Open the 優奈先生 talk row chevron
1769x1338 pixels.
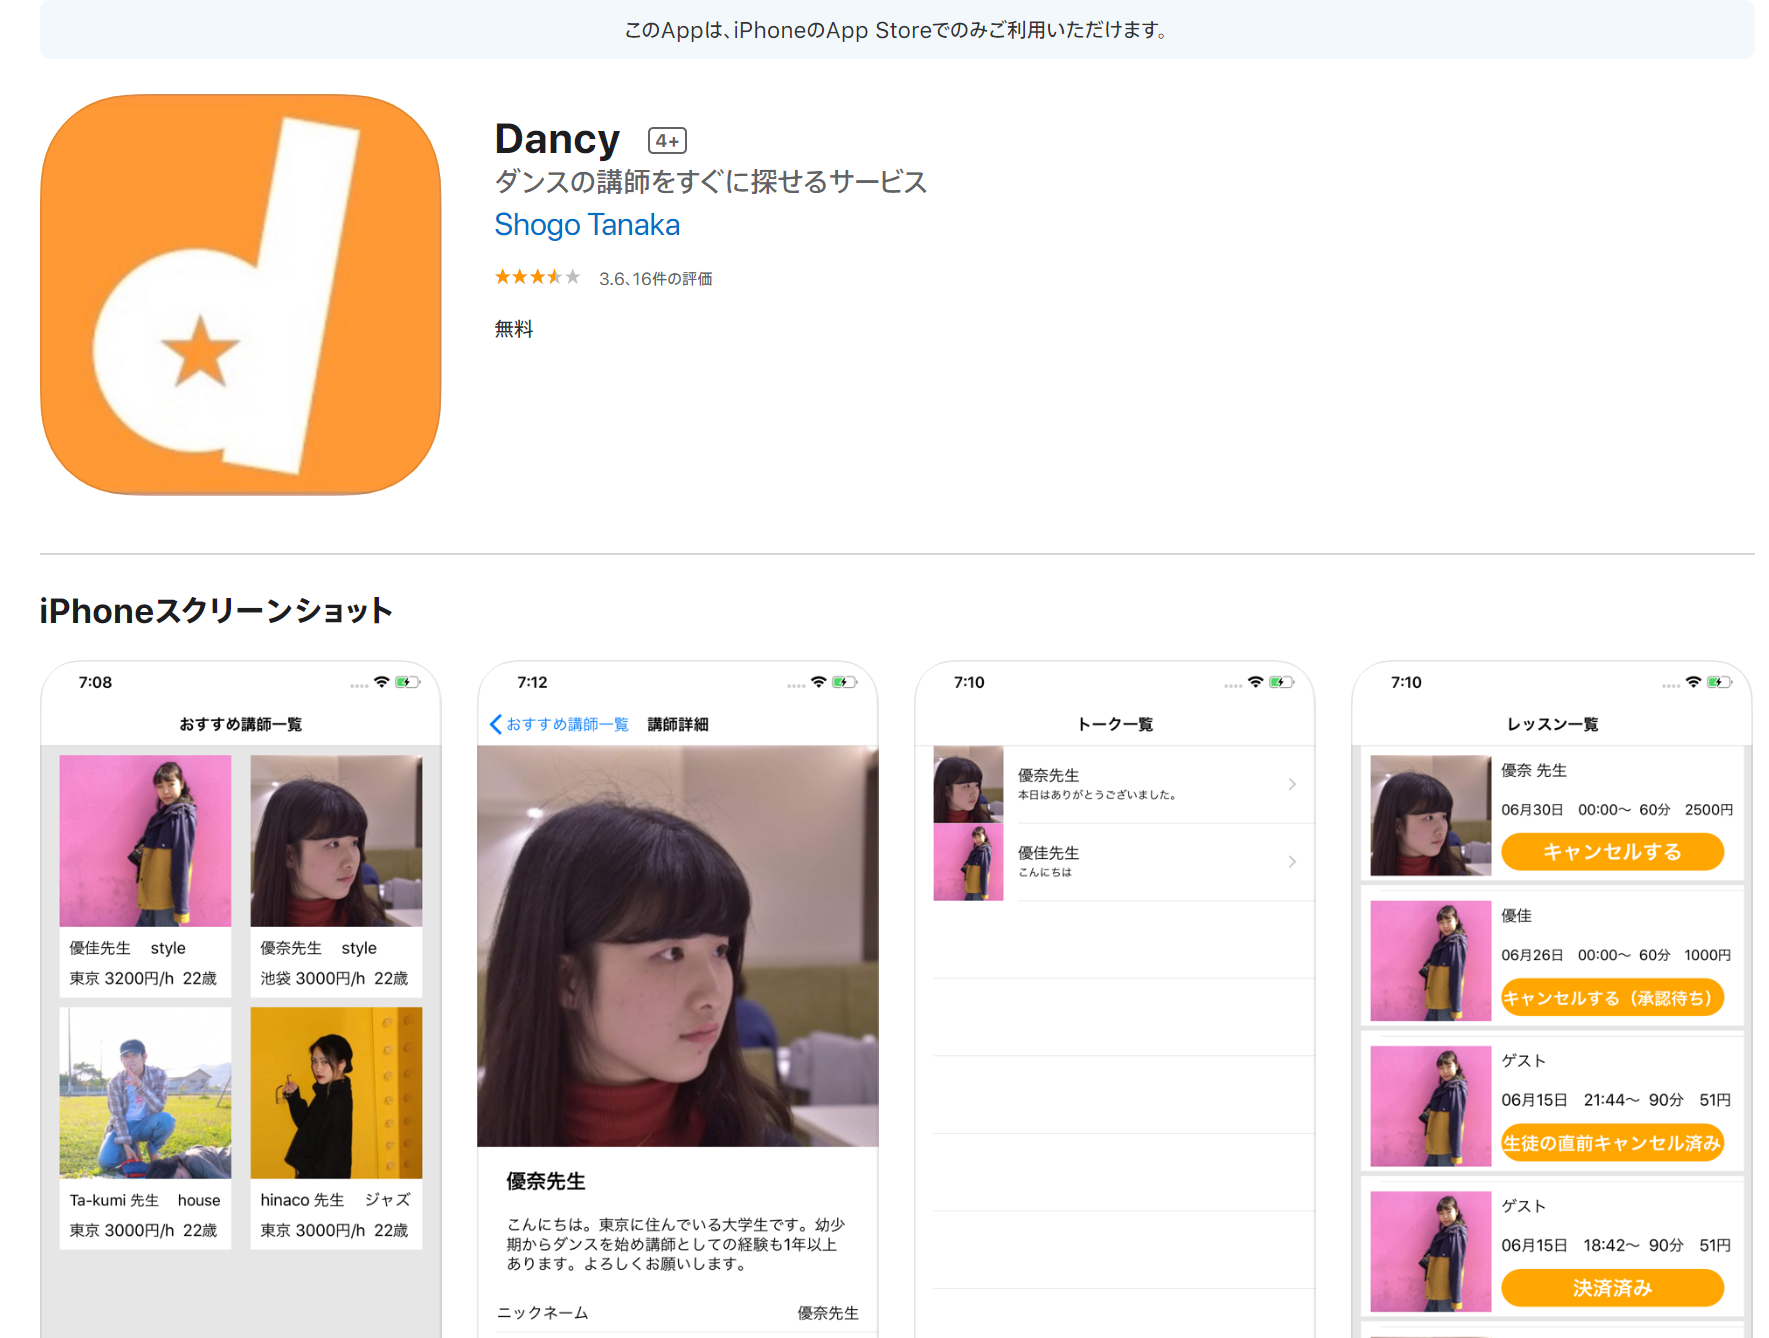[x=1292, y=785]
